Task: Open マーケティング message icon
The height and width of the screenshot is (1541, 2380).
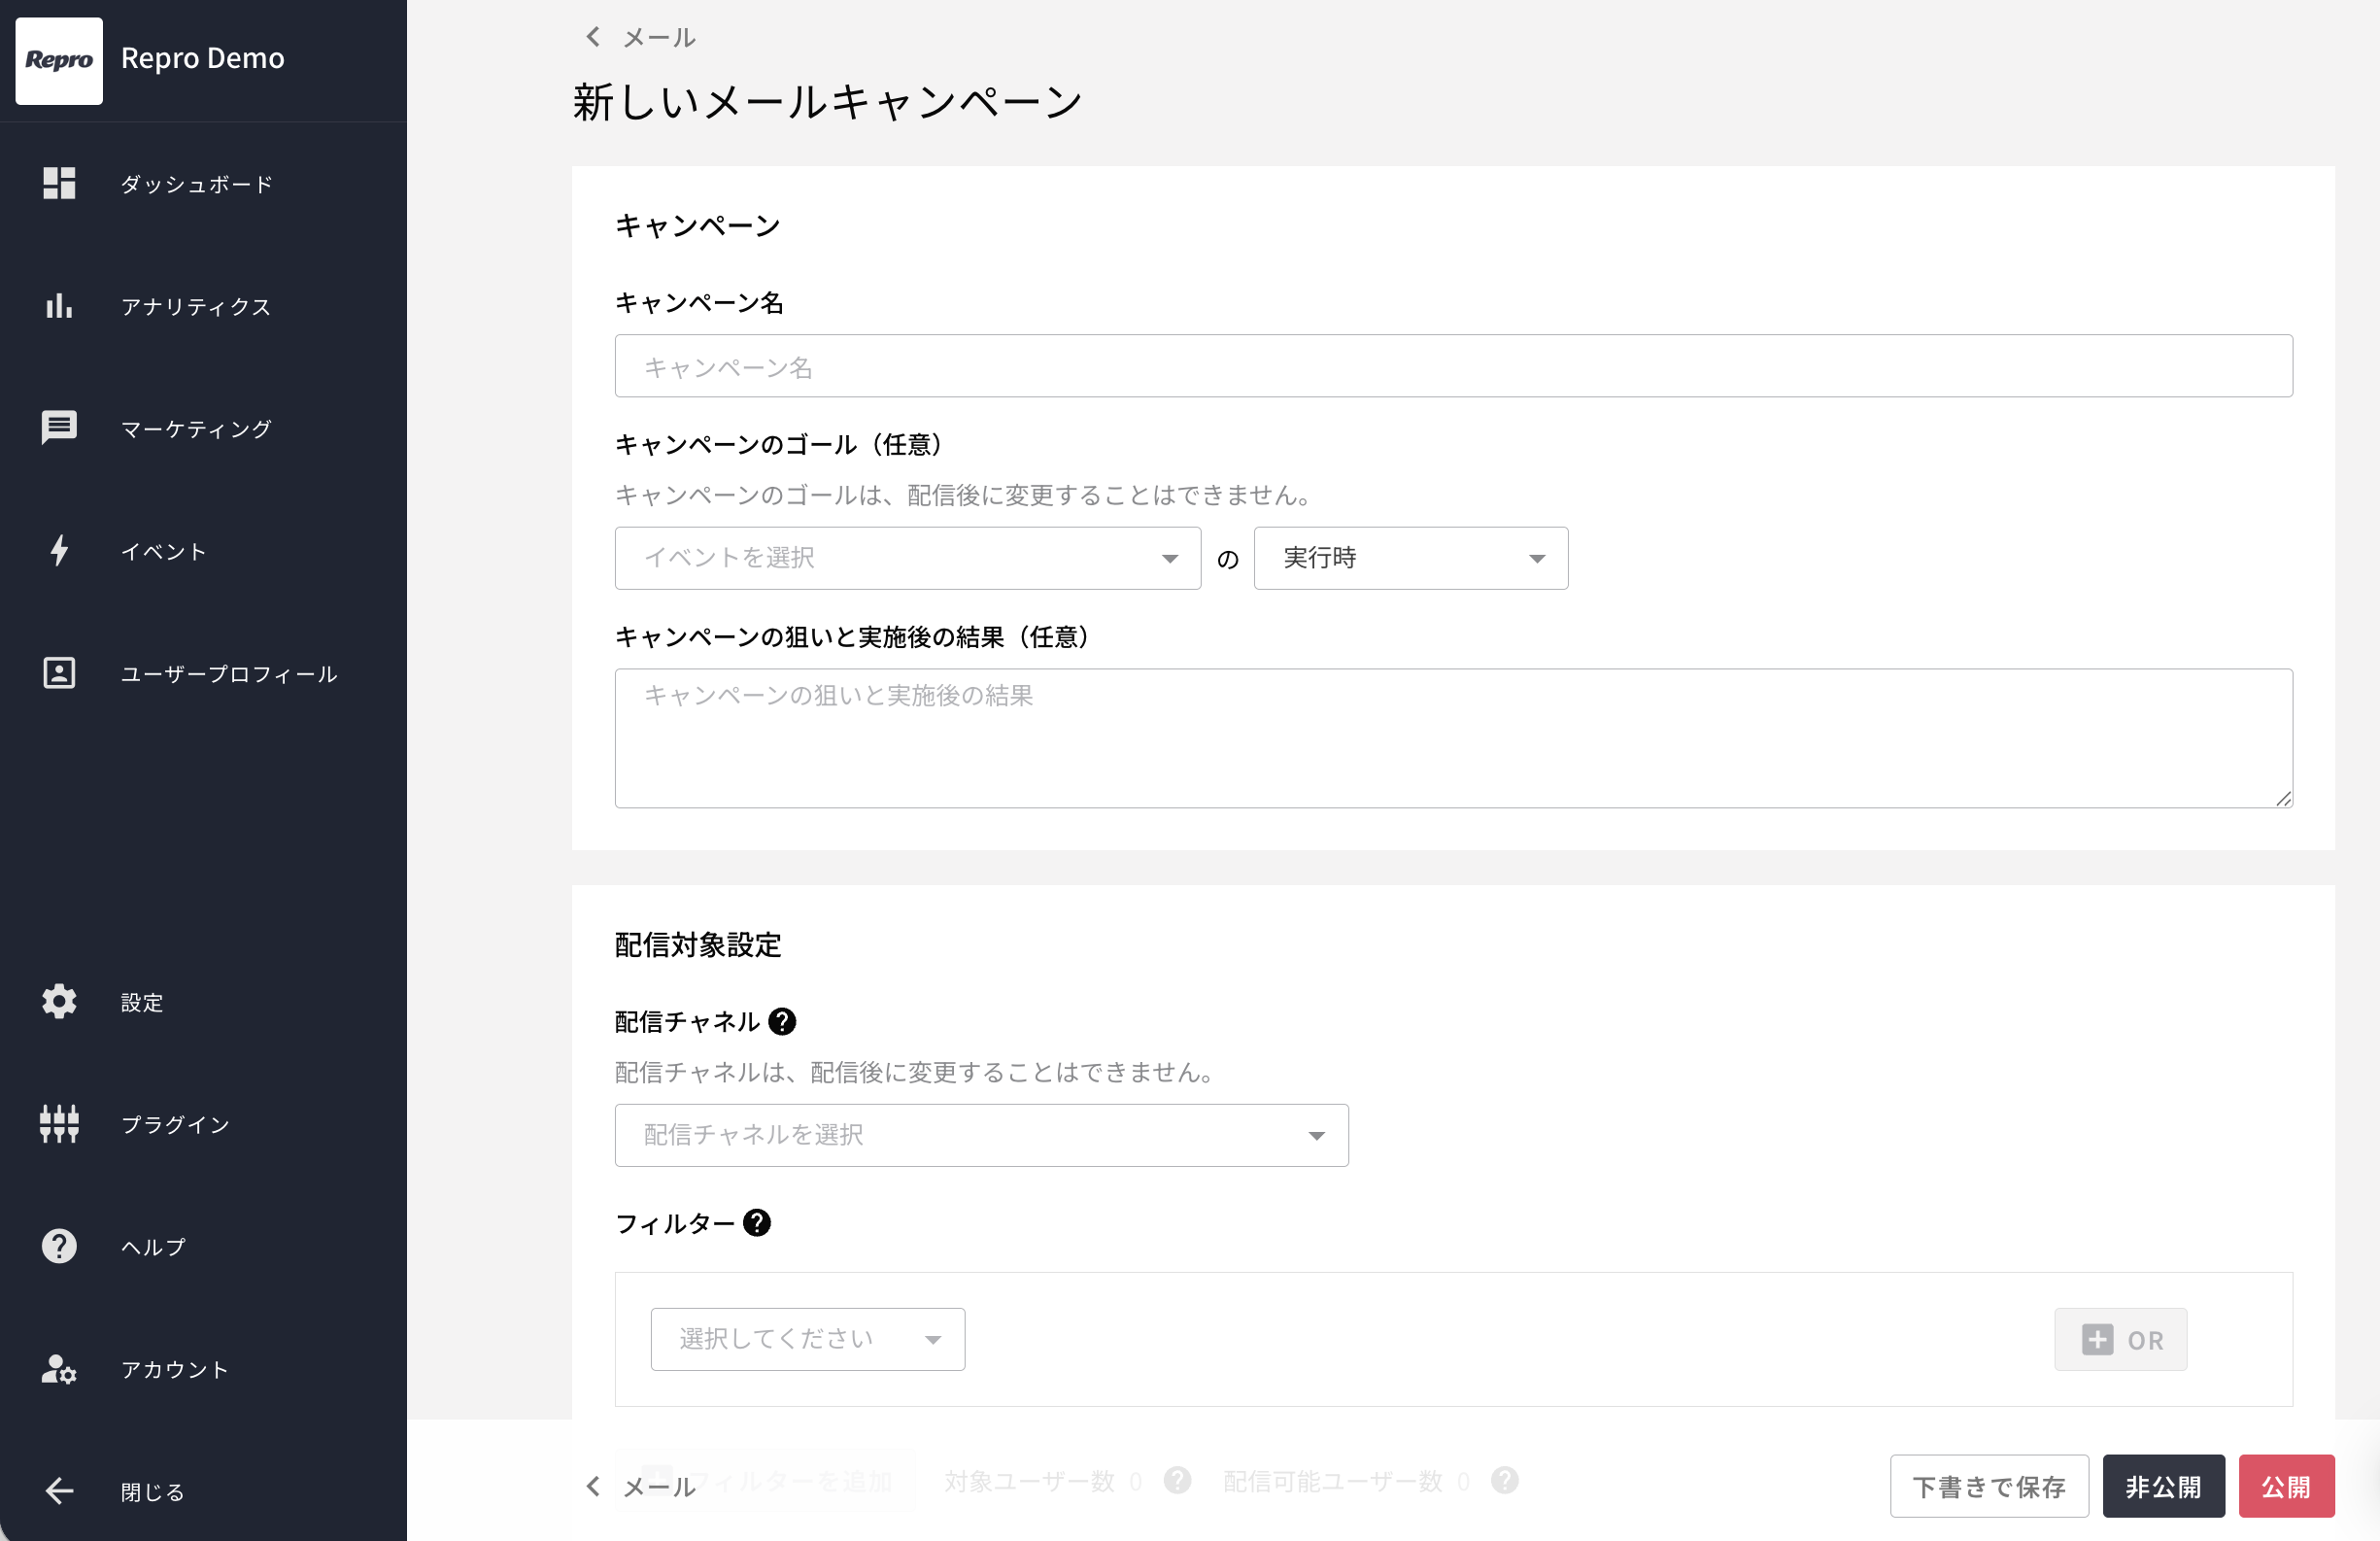Action: click(59, 427)
